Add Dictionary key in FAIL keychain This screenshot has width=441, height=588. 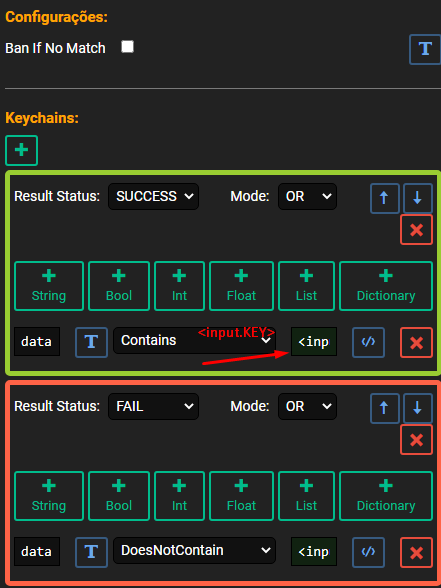[386, 496]
